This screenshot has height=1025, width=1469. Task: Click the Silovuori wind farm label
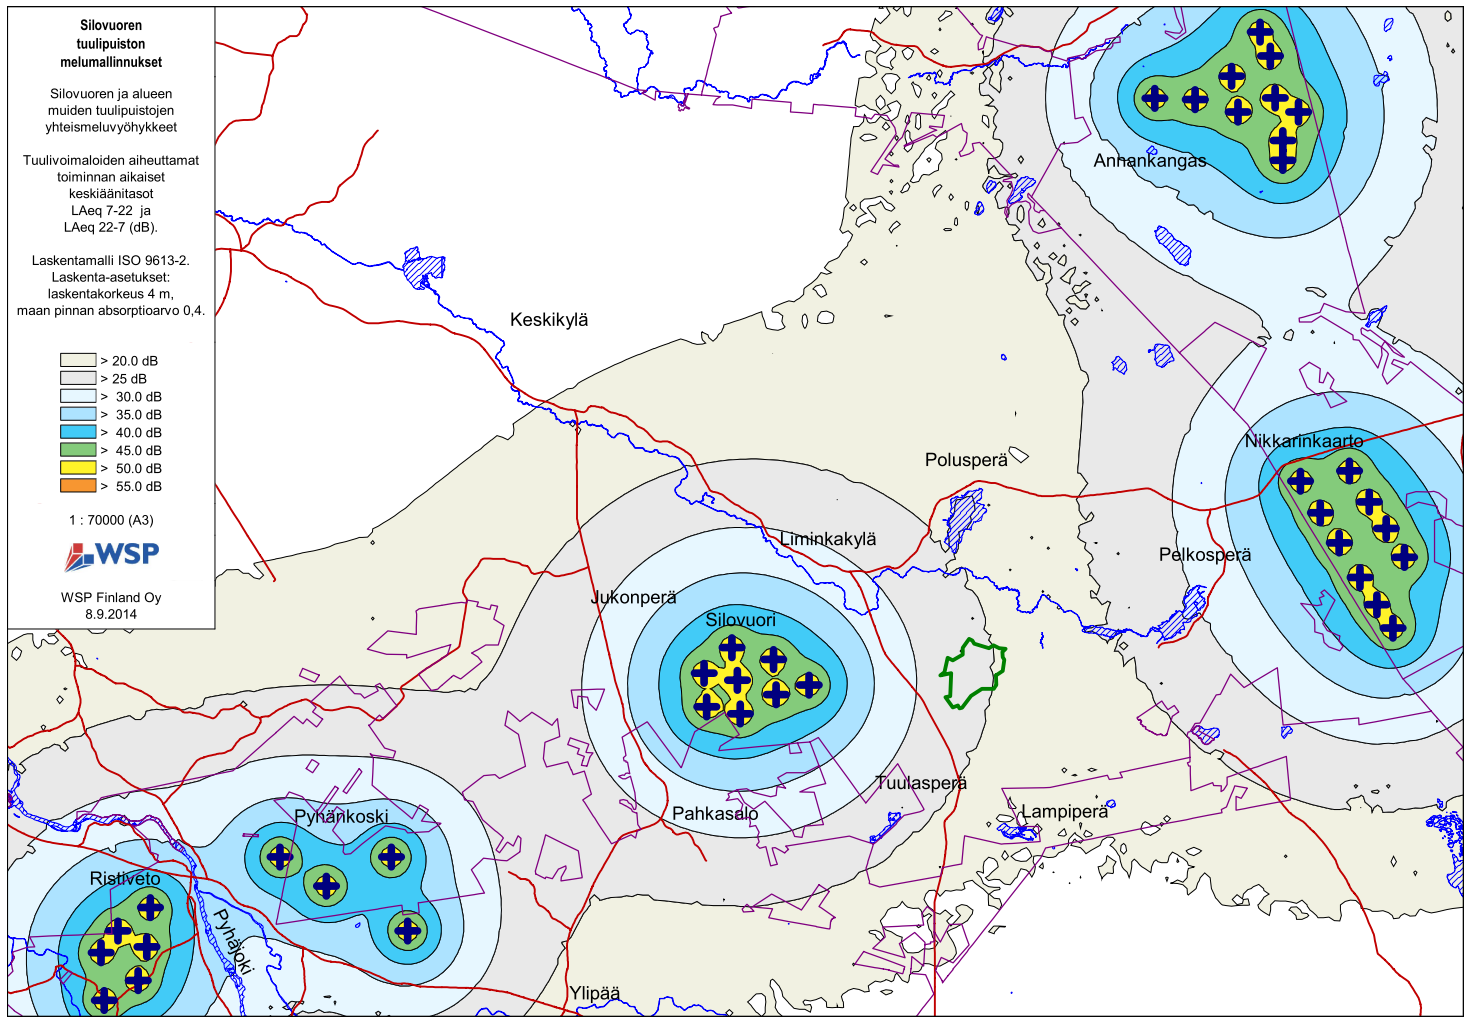tap(741, 620)
